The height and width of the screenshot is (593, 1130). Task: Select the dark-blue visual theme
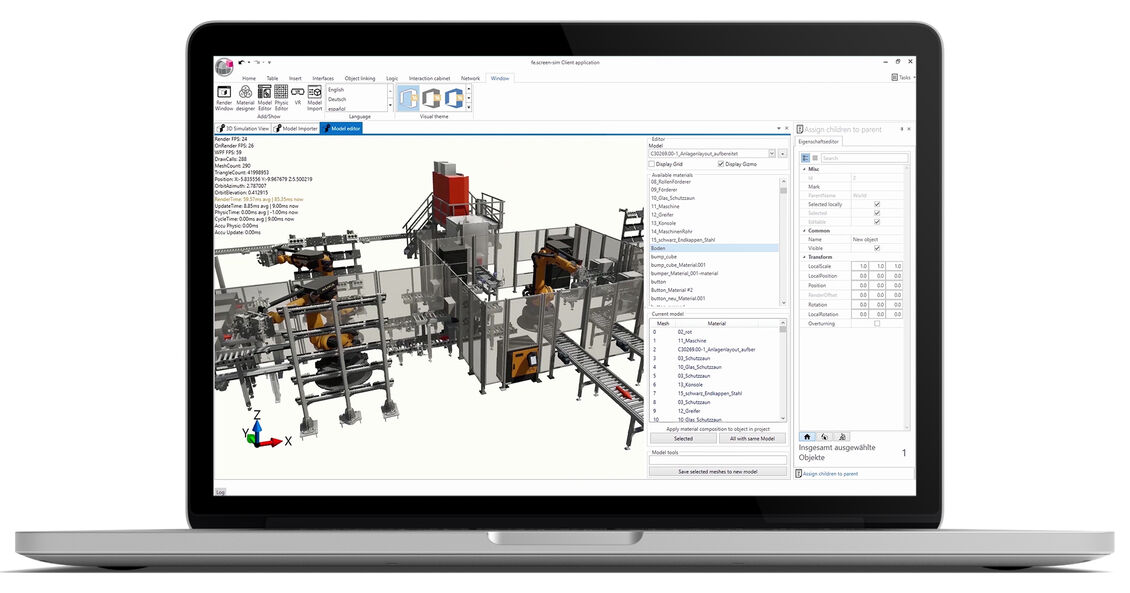pyautogui.click(x=453, y=98)
